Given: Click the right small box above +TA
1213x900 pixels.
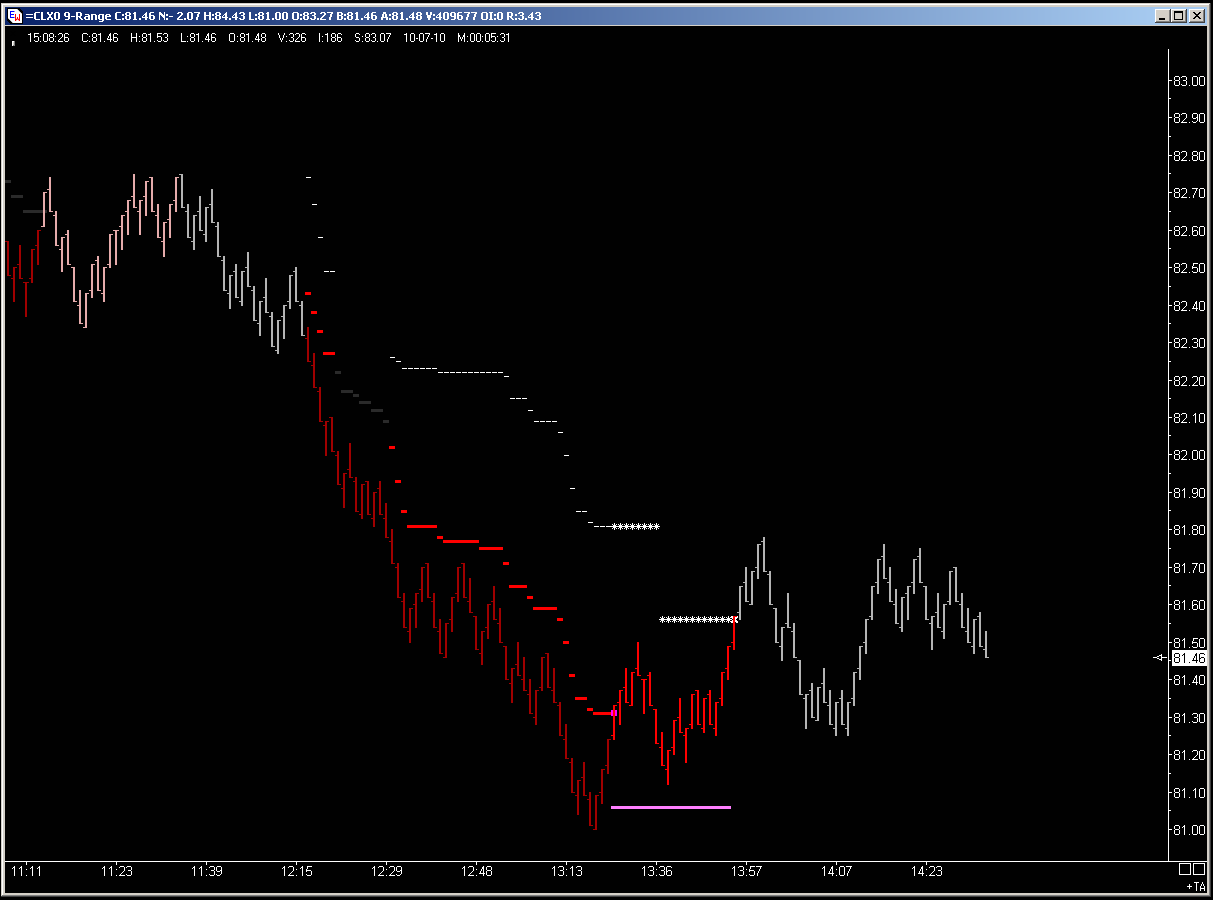Looking at the screenshot, I should click(x=1199, y=869).
